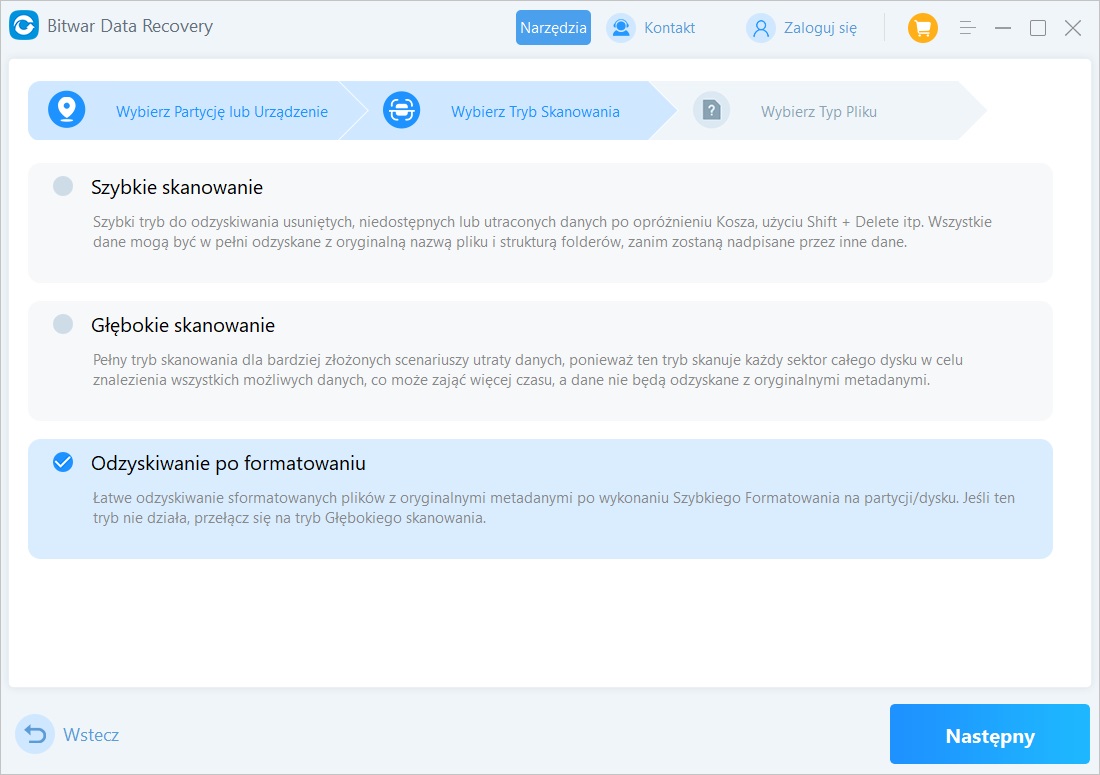
Task: Click the Wybierz Tryb Skanowania step label
Action: point(535,112)
